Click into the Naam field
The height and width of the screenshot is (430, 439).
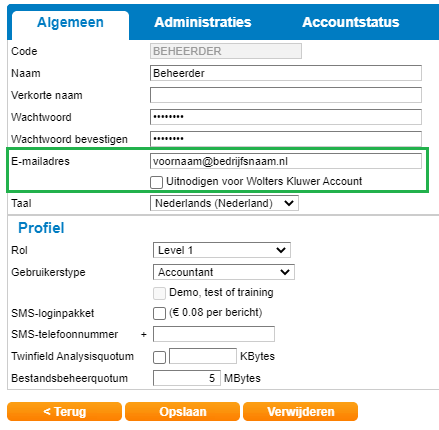point(286,73)
